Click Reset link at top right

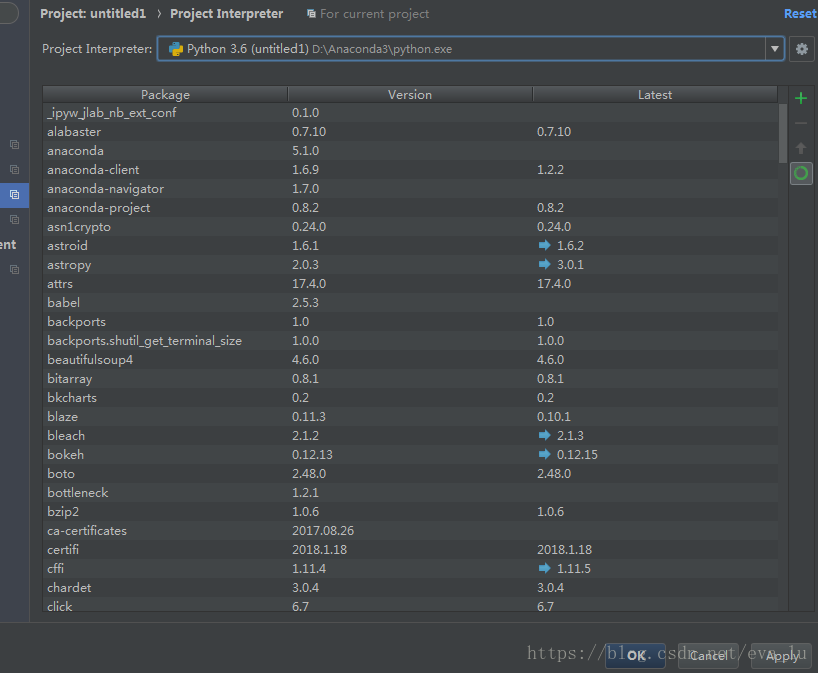click(x=800, y=14)
